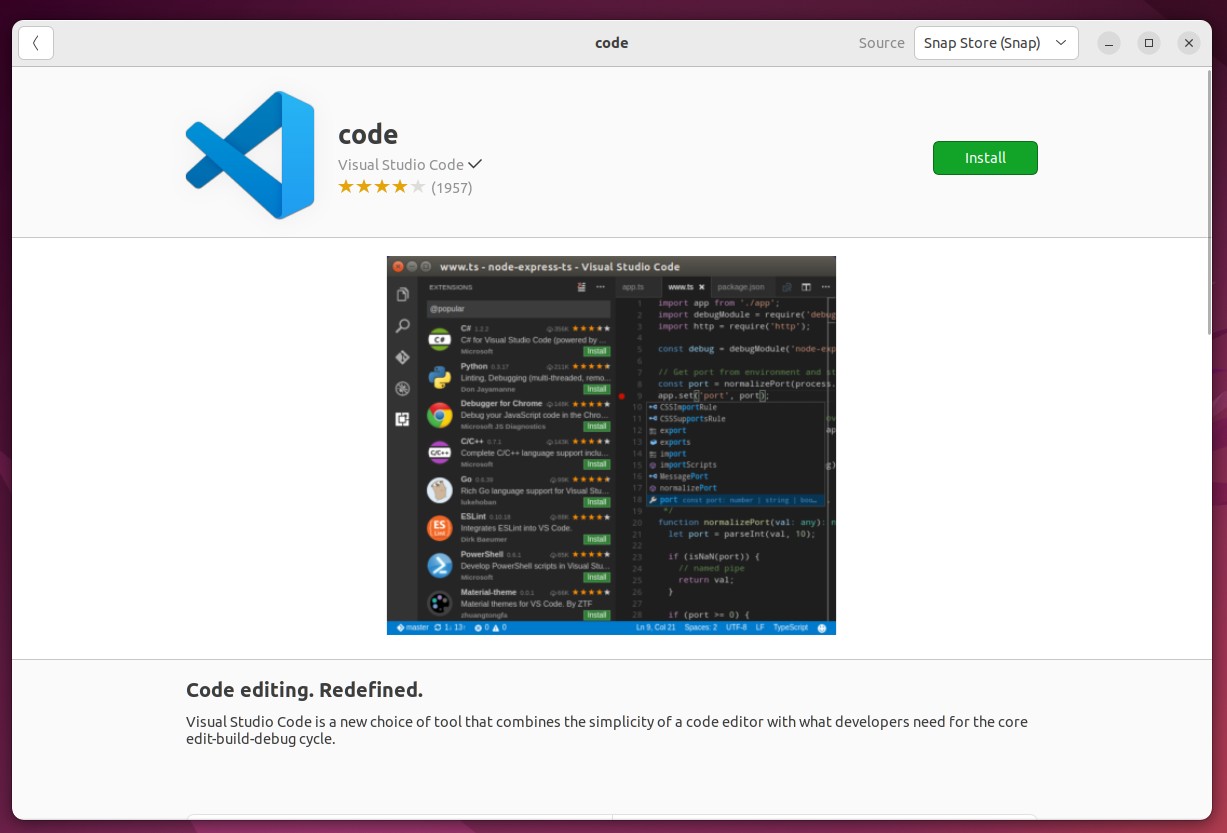The image size is (1227, 833).
Task: Click the Visual Studio Code app logo
Action: click(x=250, y=154)
